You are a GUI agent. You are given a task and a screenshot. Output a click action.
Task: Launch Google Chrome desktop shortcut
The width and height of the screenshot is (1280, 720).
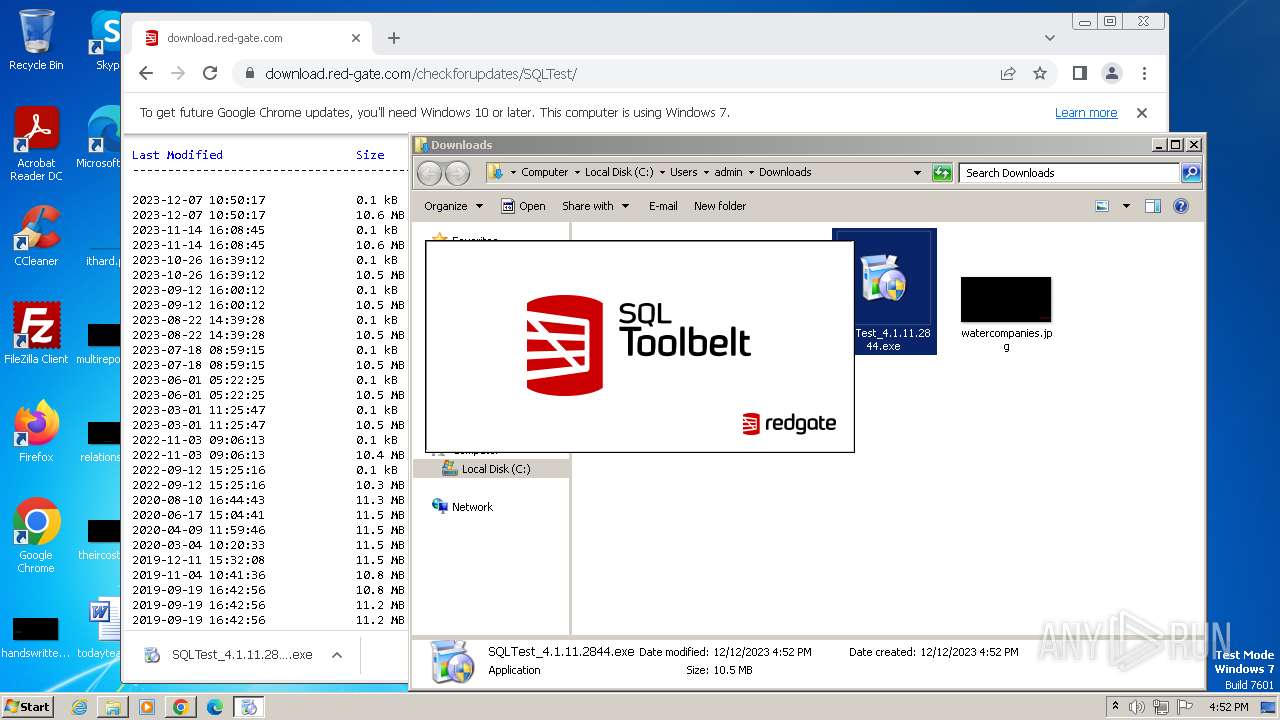pyautogui.click(x=36, y=535)
